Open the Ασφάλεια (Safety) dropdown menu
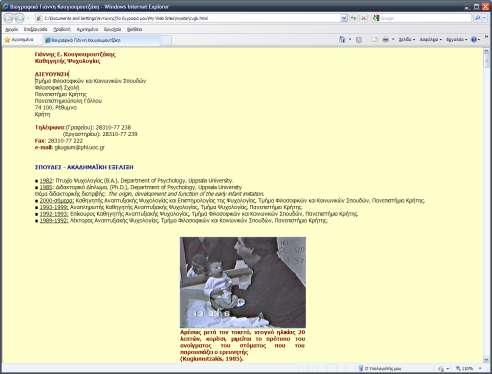Screen dimensions: 492x374 [x=430, y=40]
